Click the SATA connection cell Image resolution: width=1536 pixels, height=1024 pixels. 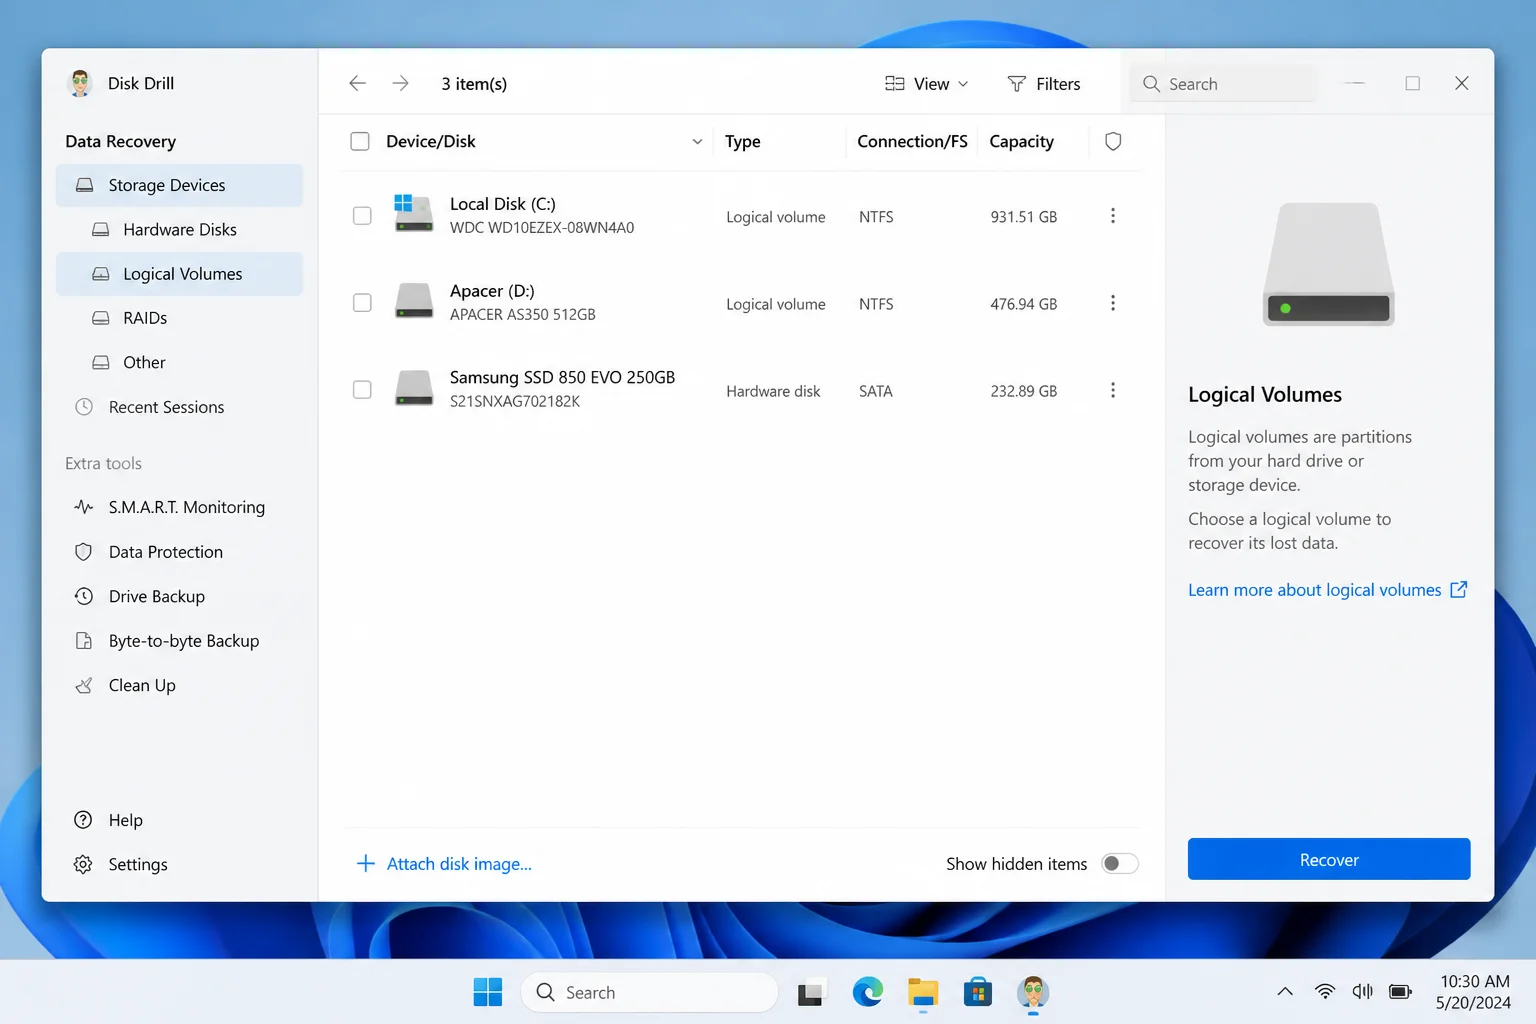[875, 391]
